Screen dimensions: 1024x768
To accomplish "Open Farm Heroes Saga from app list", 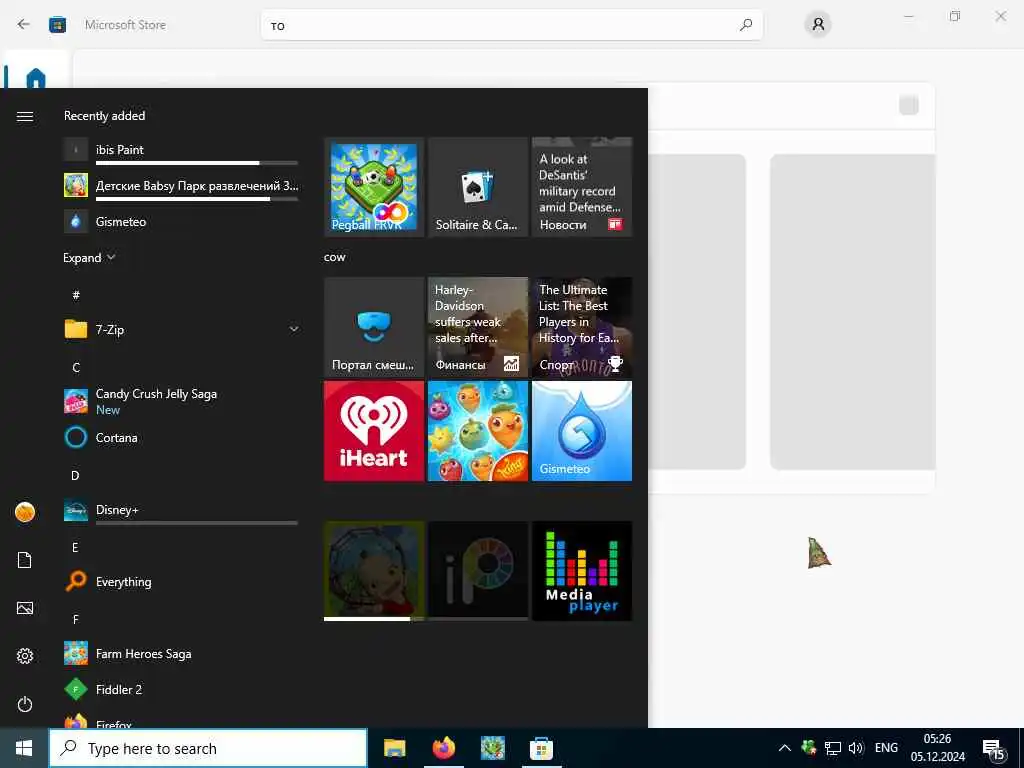I will pyautogui.click(x=180, y=654).
